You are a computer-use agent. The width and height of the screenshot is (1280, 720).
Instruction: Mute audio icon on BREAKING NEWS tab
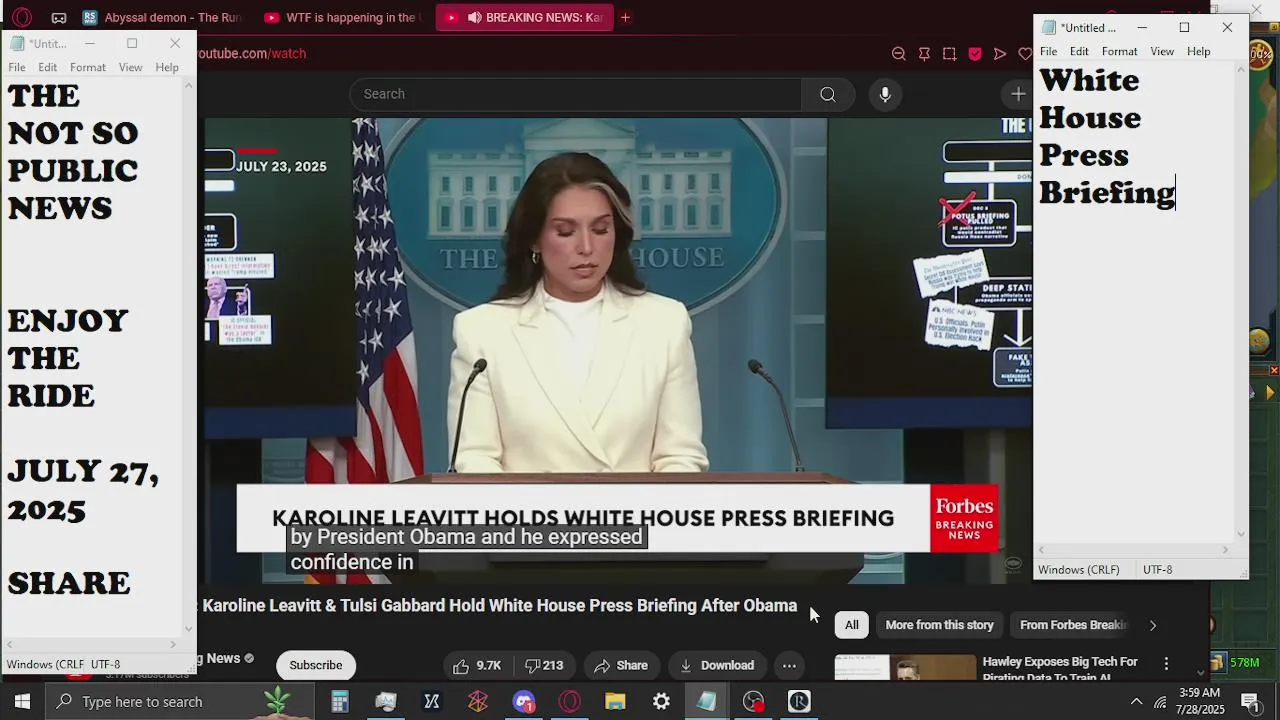[x=474, y=17]
